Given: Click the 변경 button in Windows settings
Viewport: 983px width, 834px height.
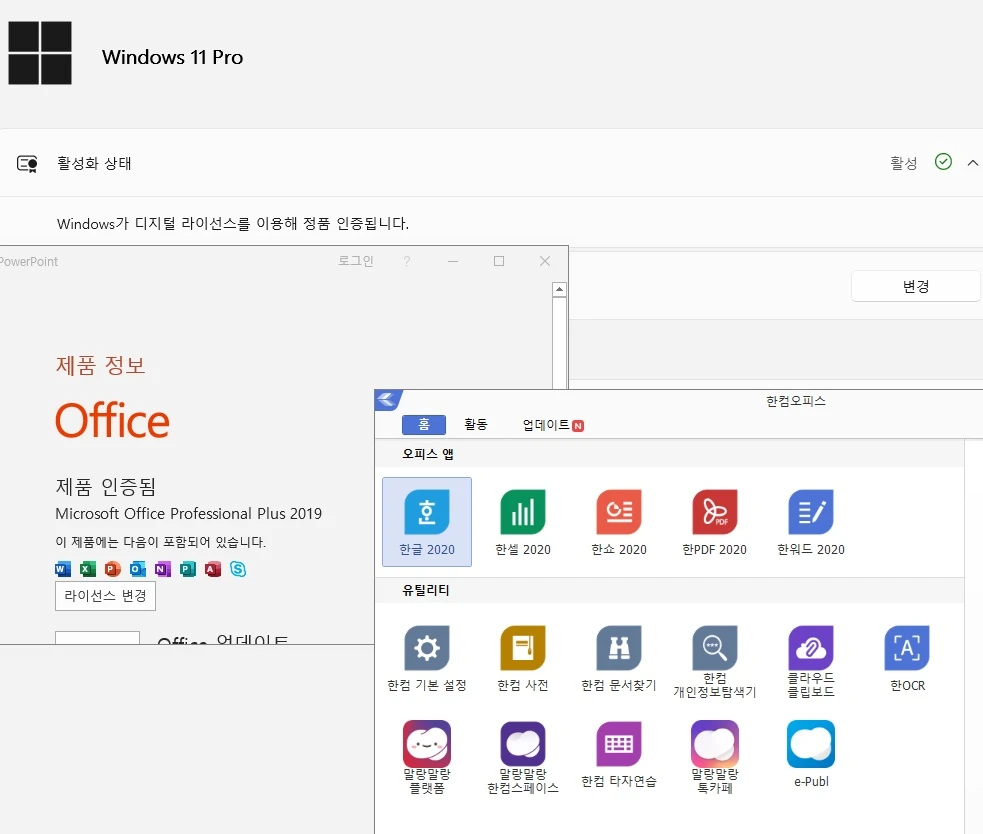Looking at the screenshot, I should coord(915,286).
